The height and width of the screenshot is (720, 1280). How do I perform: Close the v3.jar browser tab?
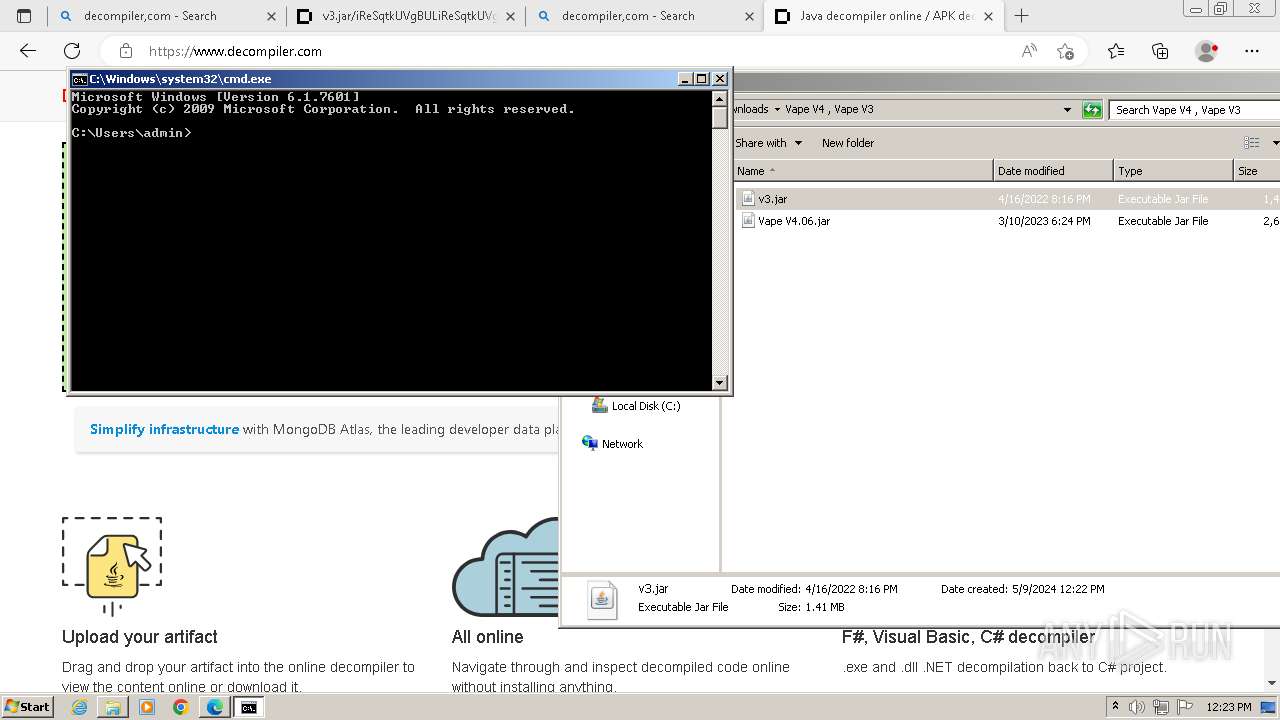coord(510,16)
